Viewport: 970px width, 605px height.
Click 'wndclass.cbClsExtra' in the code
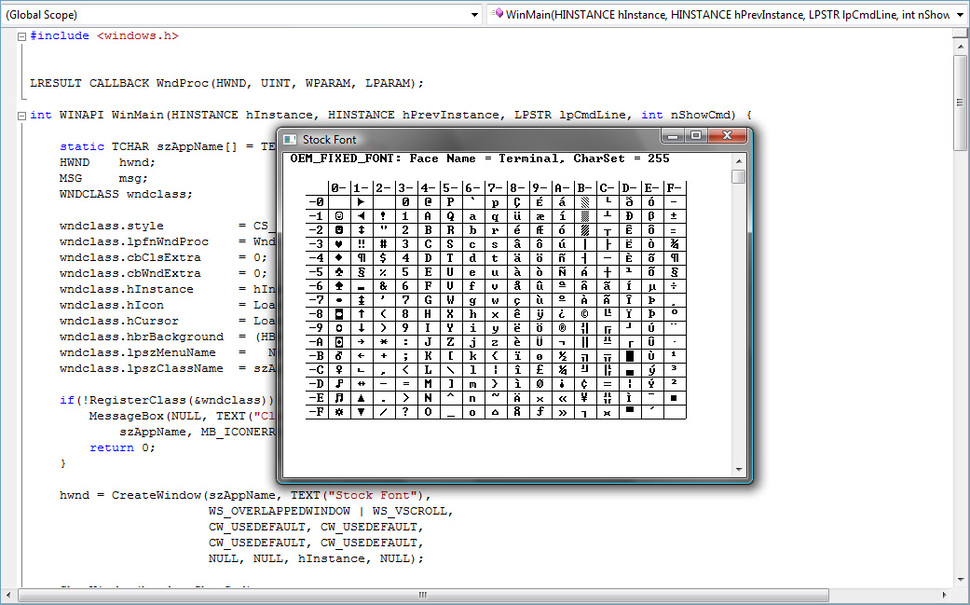click(x=130, y=257)
